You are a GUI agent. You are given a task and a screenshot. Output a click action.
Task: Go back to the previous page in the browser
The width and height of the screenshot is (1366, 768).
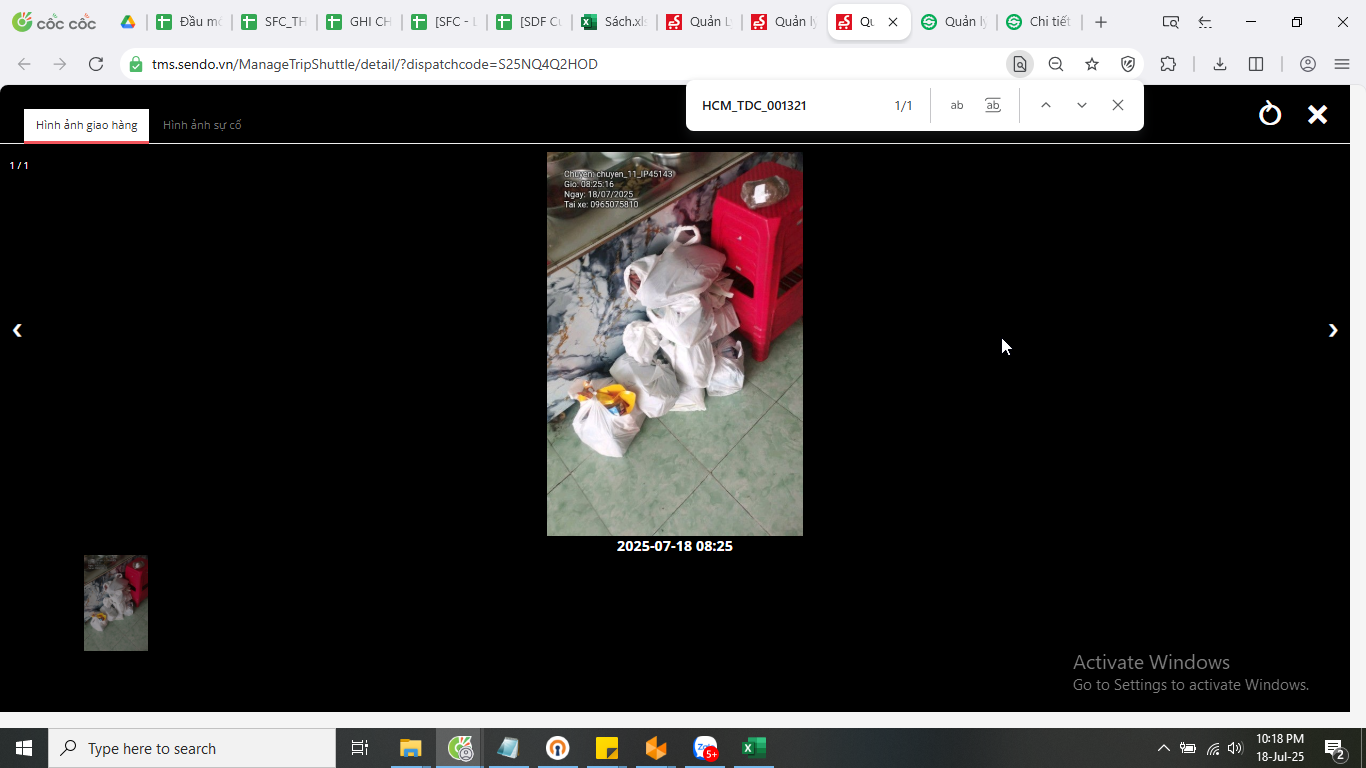tap(24, 64)
